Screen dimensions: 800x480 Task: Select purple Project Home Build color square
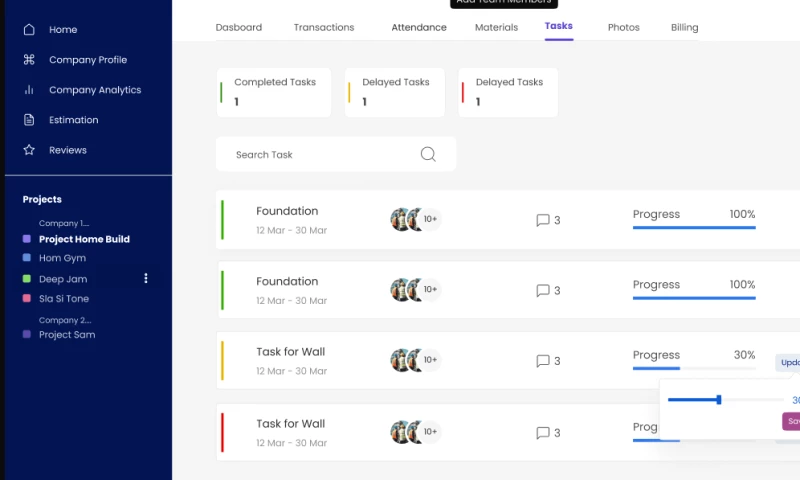coord(27,239)
